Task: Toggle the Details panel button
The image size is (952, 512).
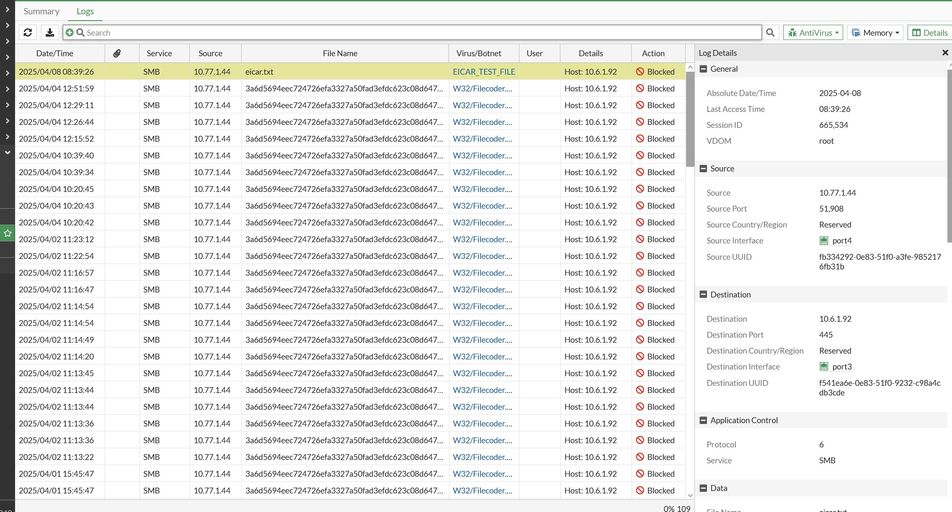Action: click(930, 33)
